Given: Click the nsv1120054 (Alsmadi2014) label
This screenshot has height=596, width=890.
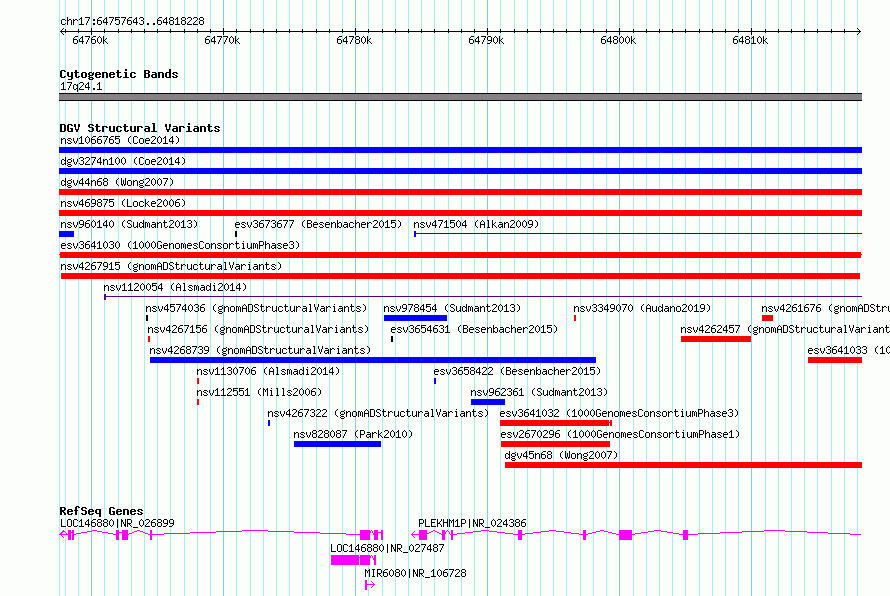Looking at the screenshot, I should (x=175, y=287).
